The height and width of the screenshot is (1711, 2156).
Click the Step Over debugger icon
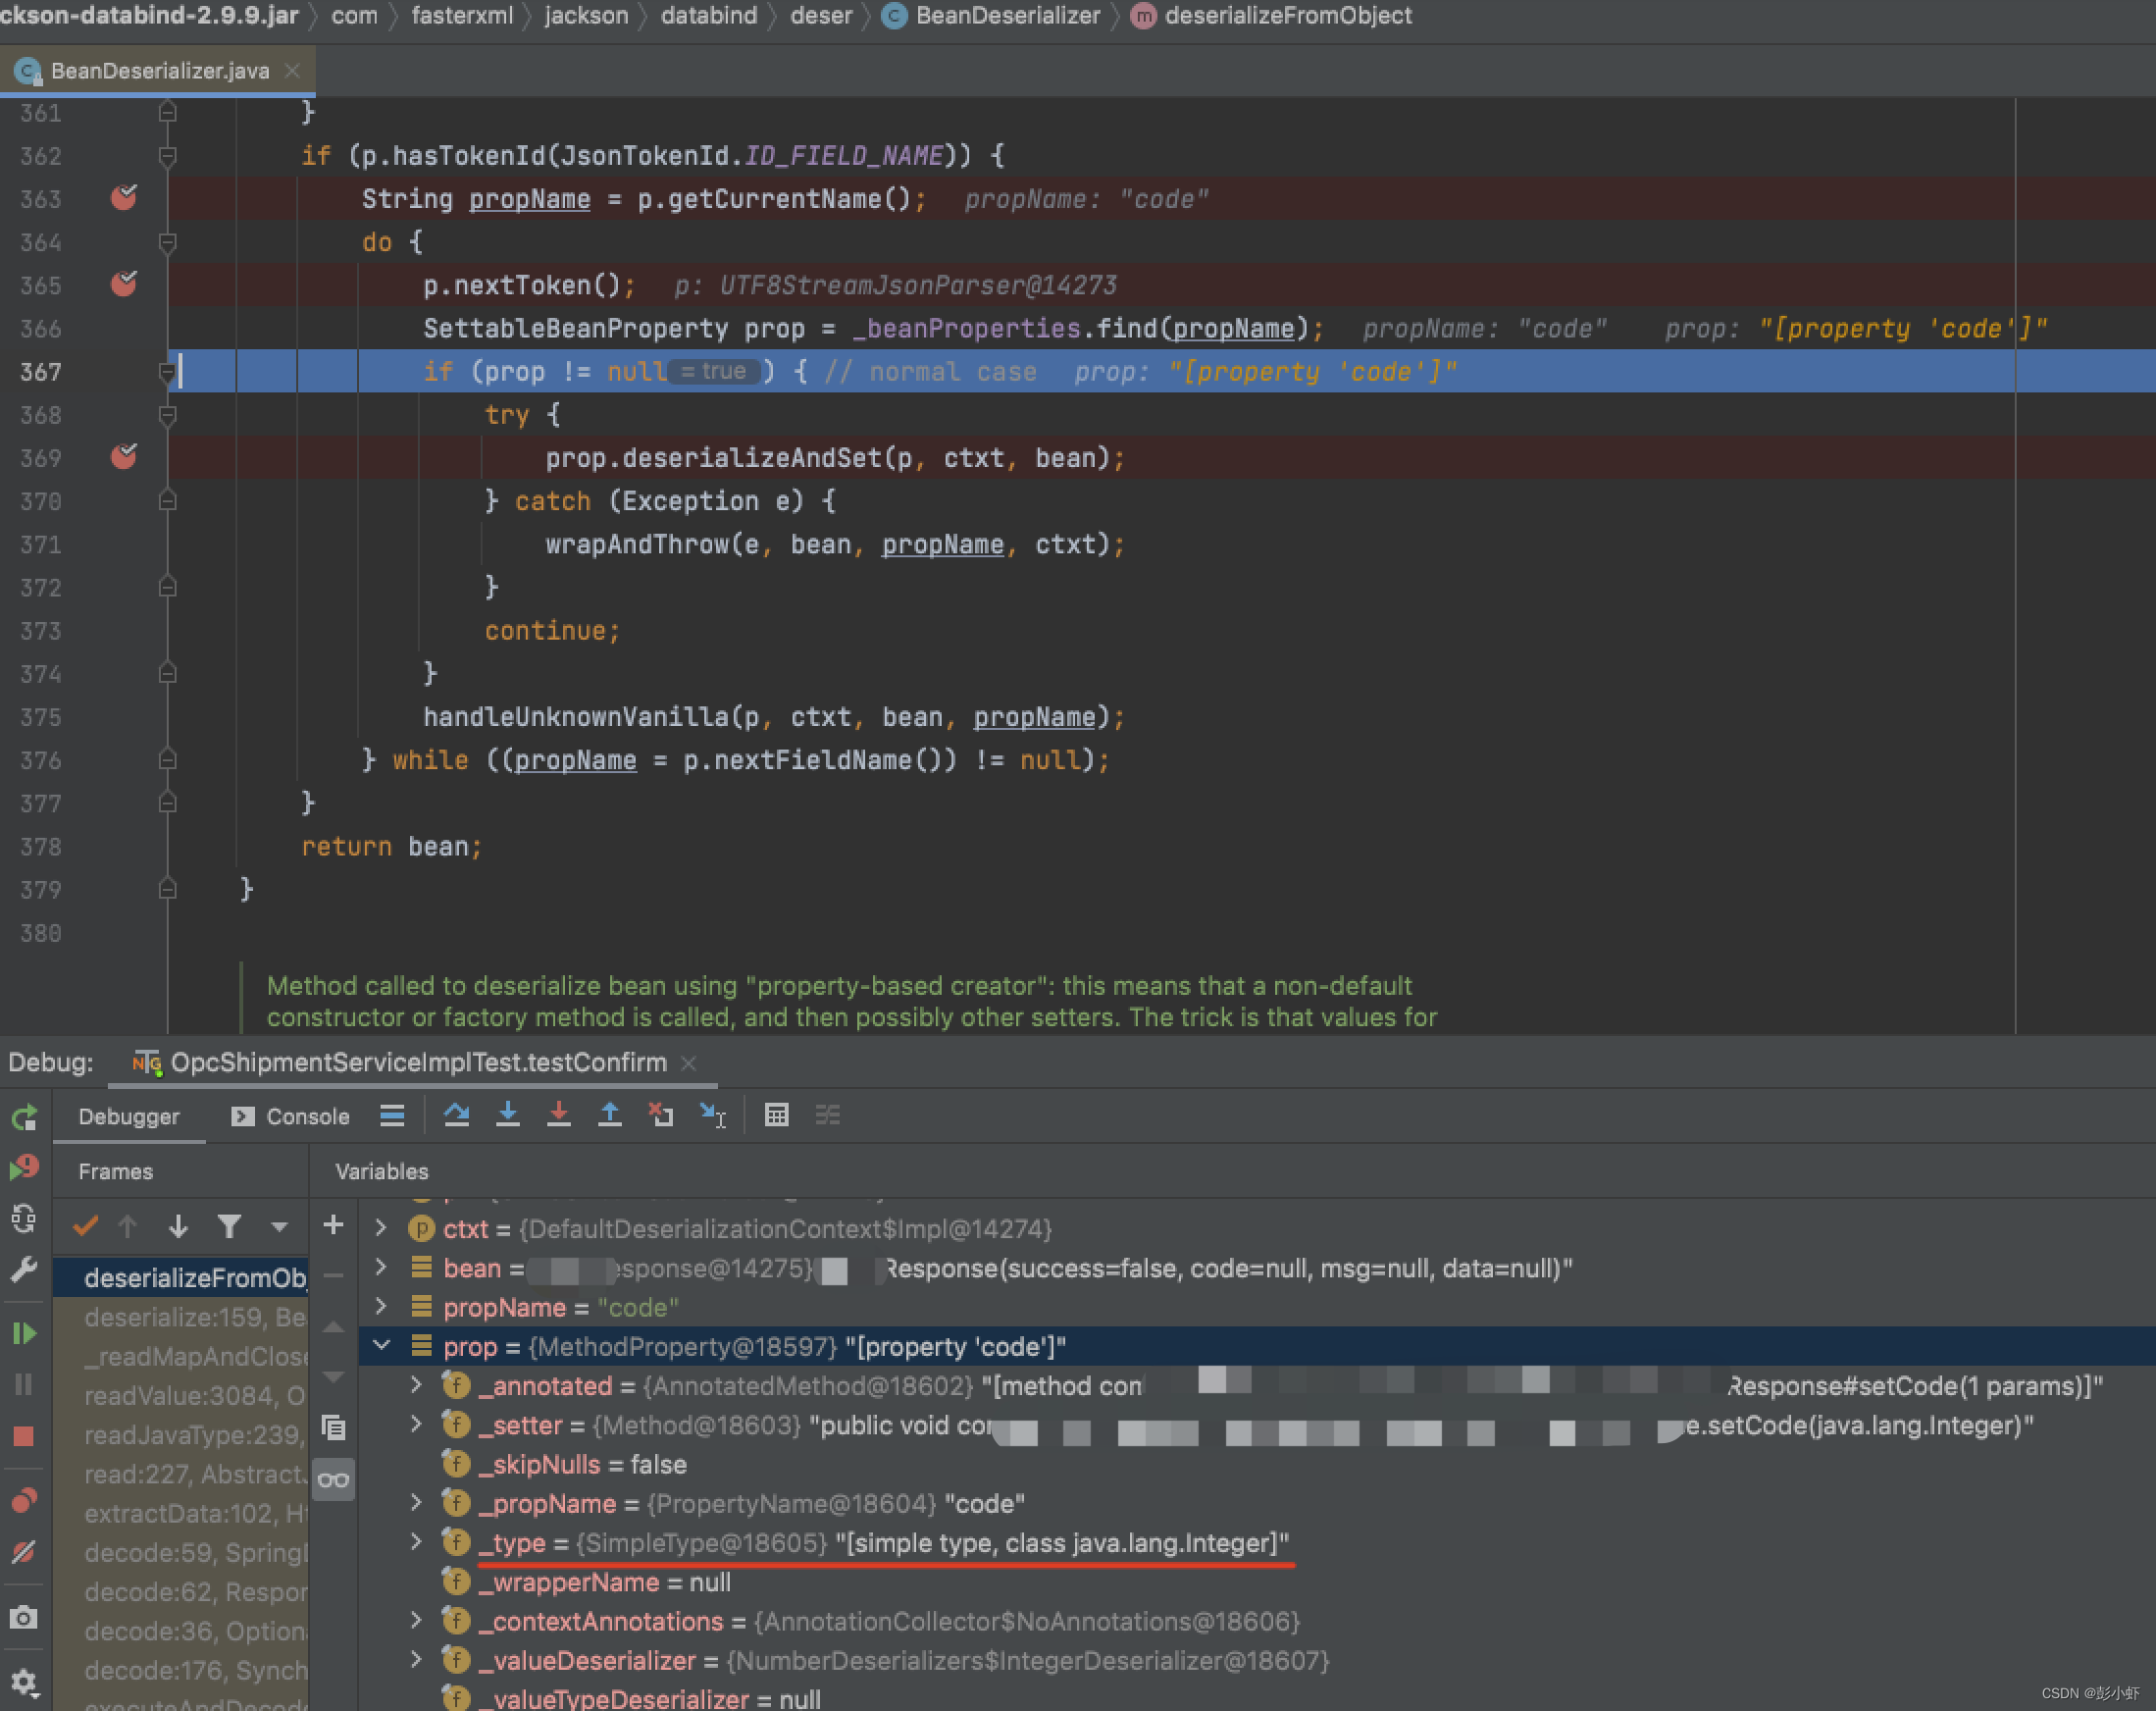click(x=457, y=1115)
